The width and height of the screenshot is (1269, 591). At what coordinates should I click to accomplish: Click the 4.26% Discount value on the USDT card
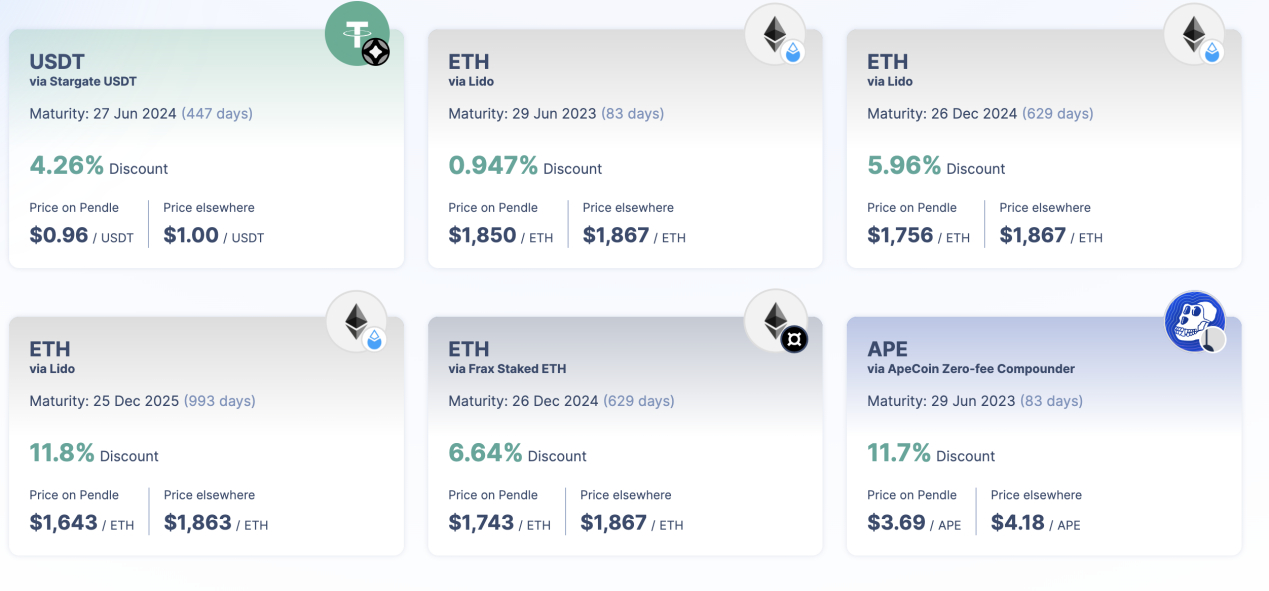click(66, 165)
